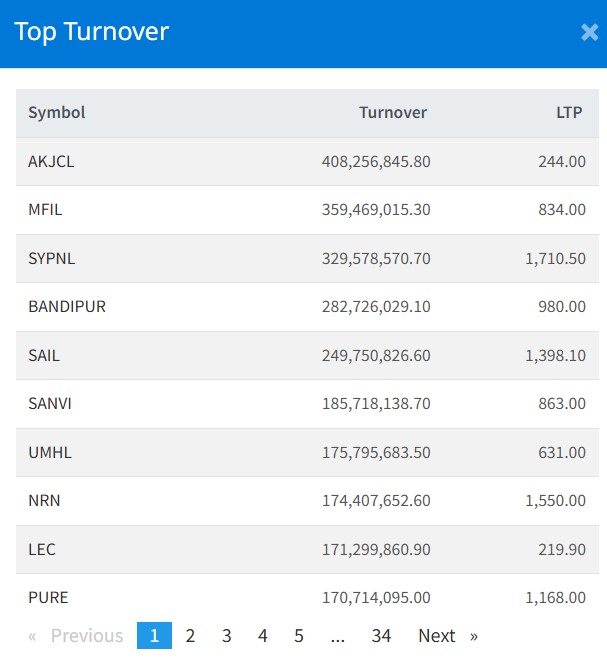Select the AKJCL symbol row
The width and height of the screenshot is (607, 672).
(52, 162)
